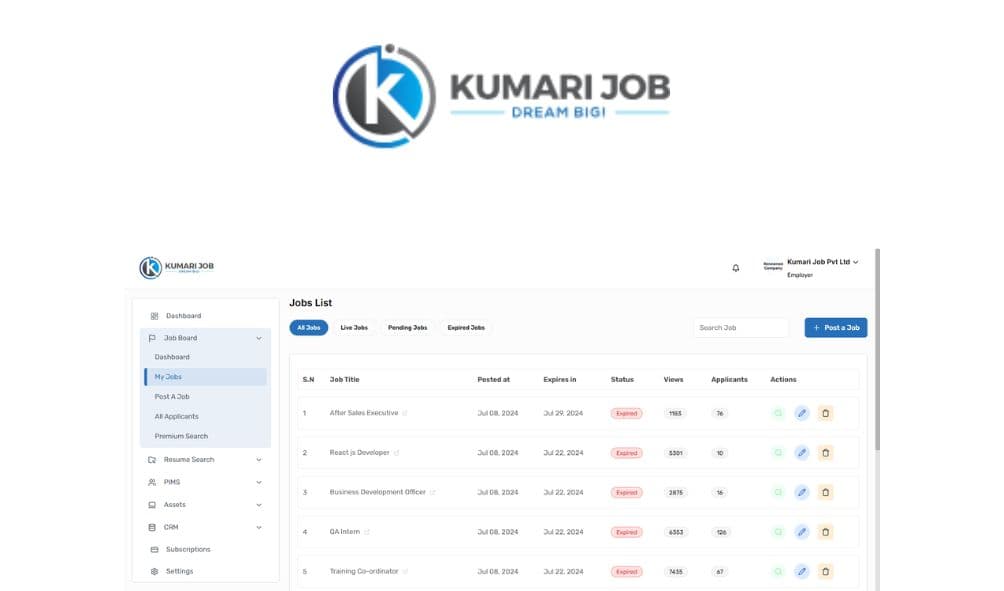Click the Expired badge for After Sales Executive

tap(626, 414)
